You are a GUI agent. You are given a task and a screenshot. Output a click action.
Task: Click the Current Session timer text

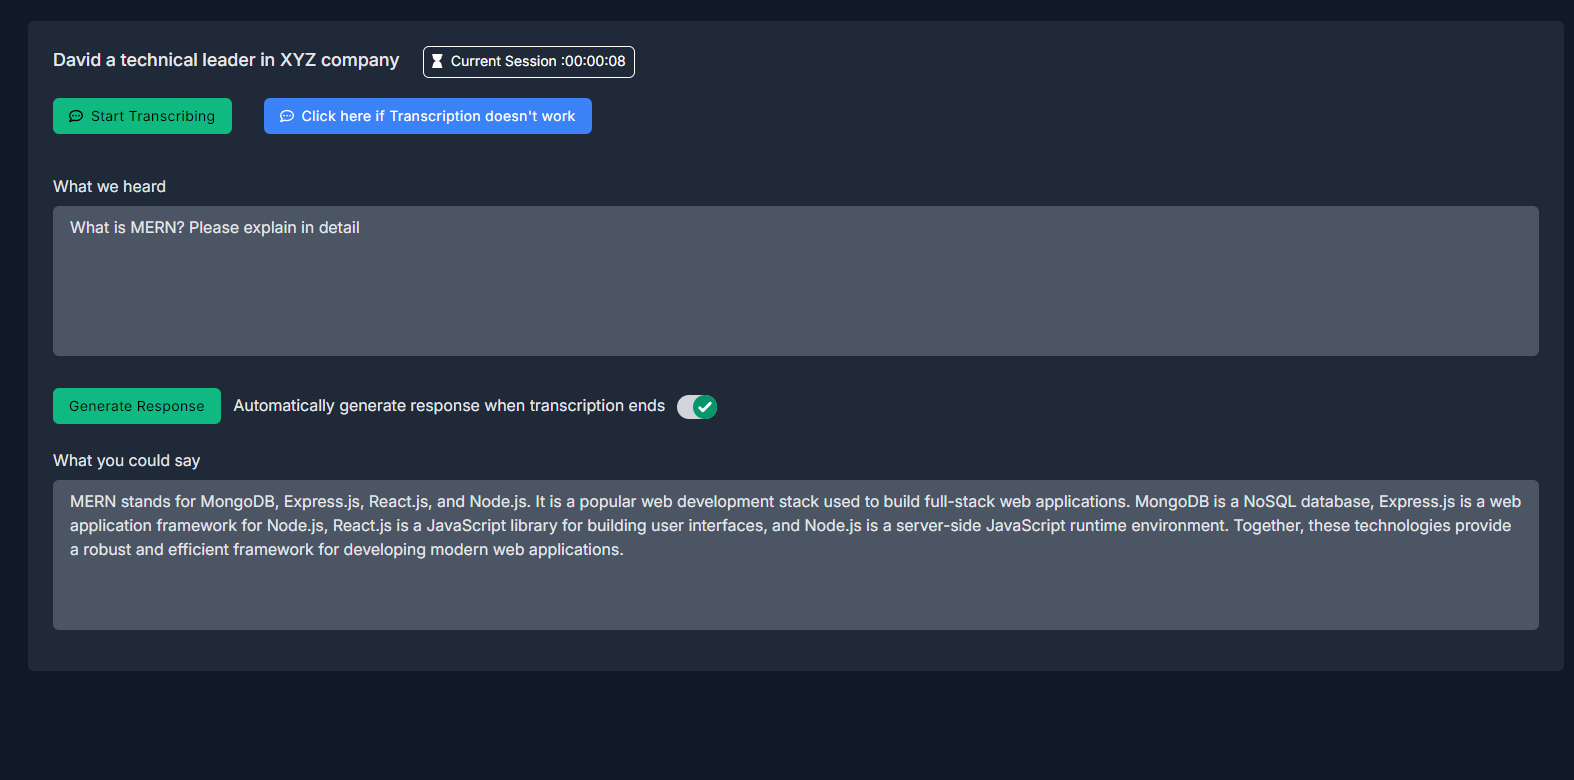tap(538, 61)
